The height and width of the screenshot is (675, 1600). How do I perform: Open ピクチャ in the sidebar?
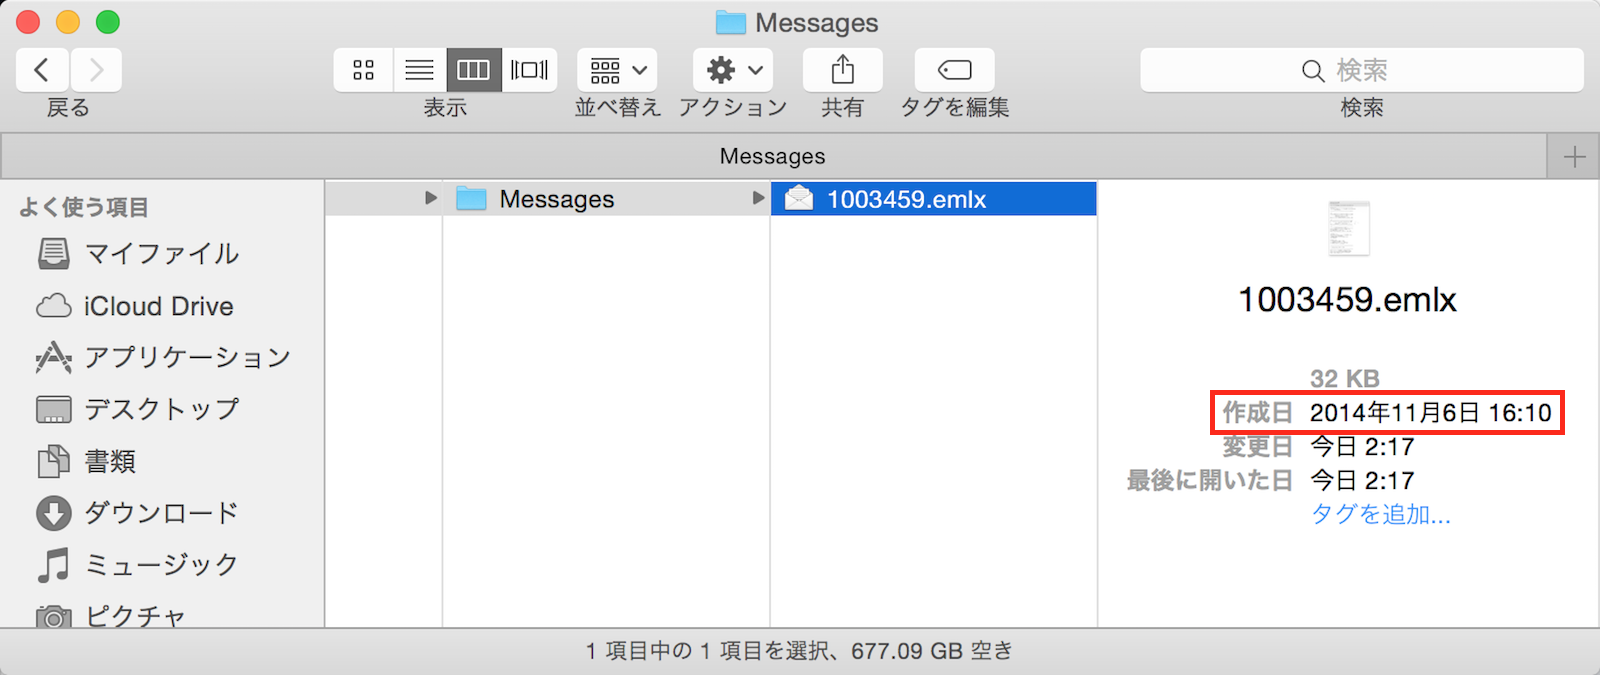click(136, 616)
